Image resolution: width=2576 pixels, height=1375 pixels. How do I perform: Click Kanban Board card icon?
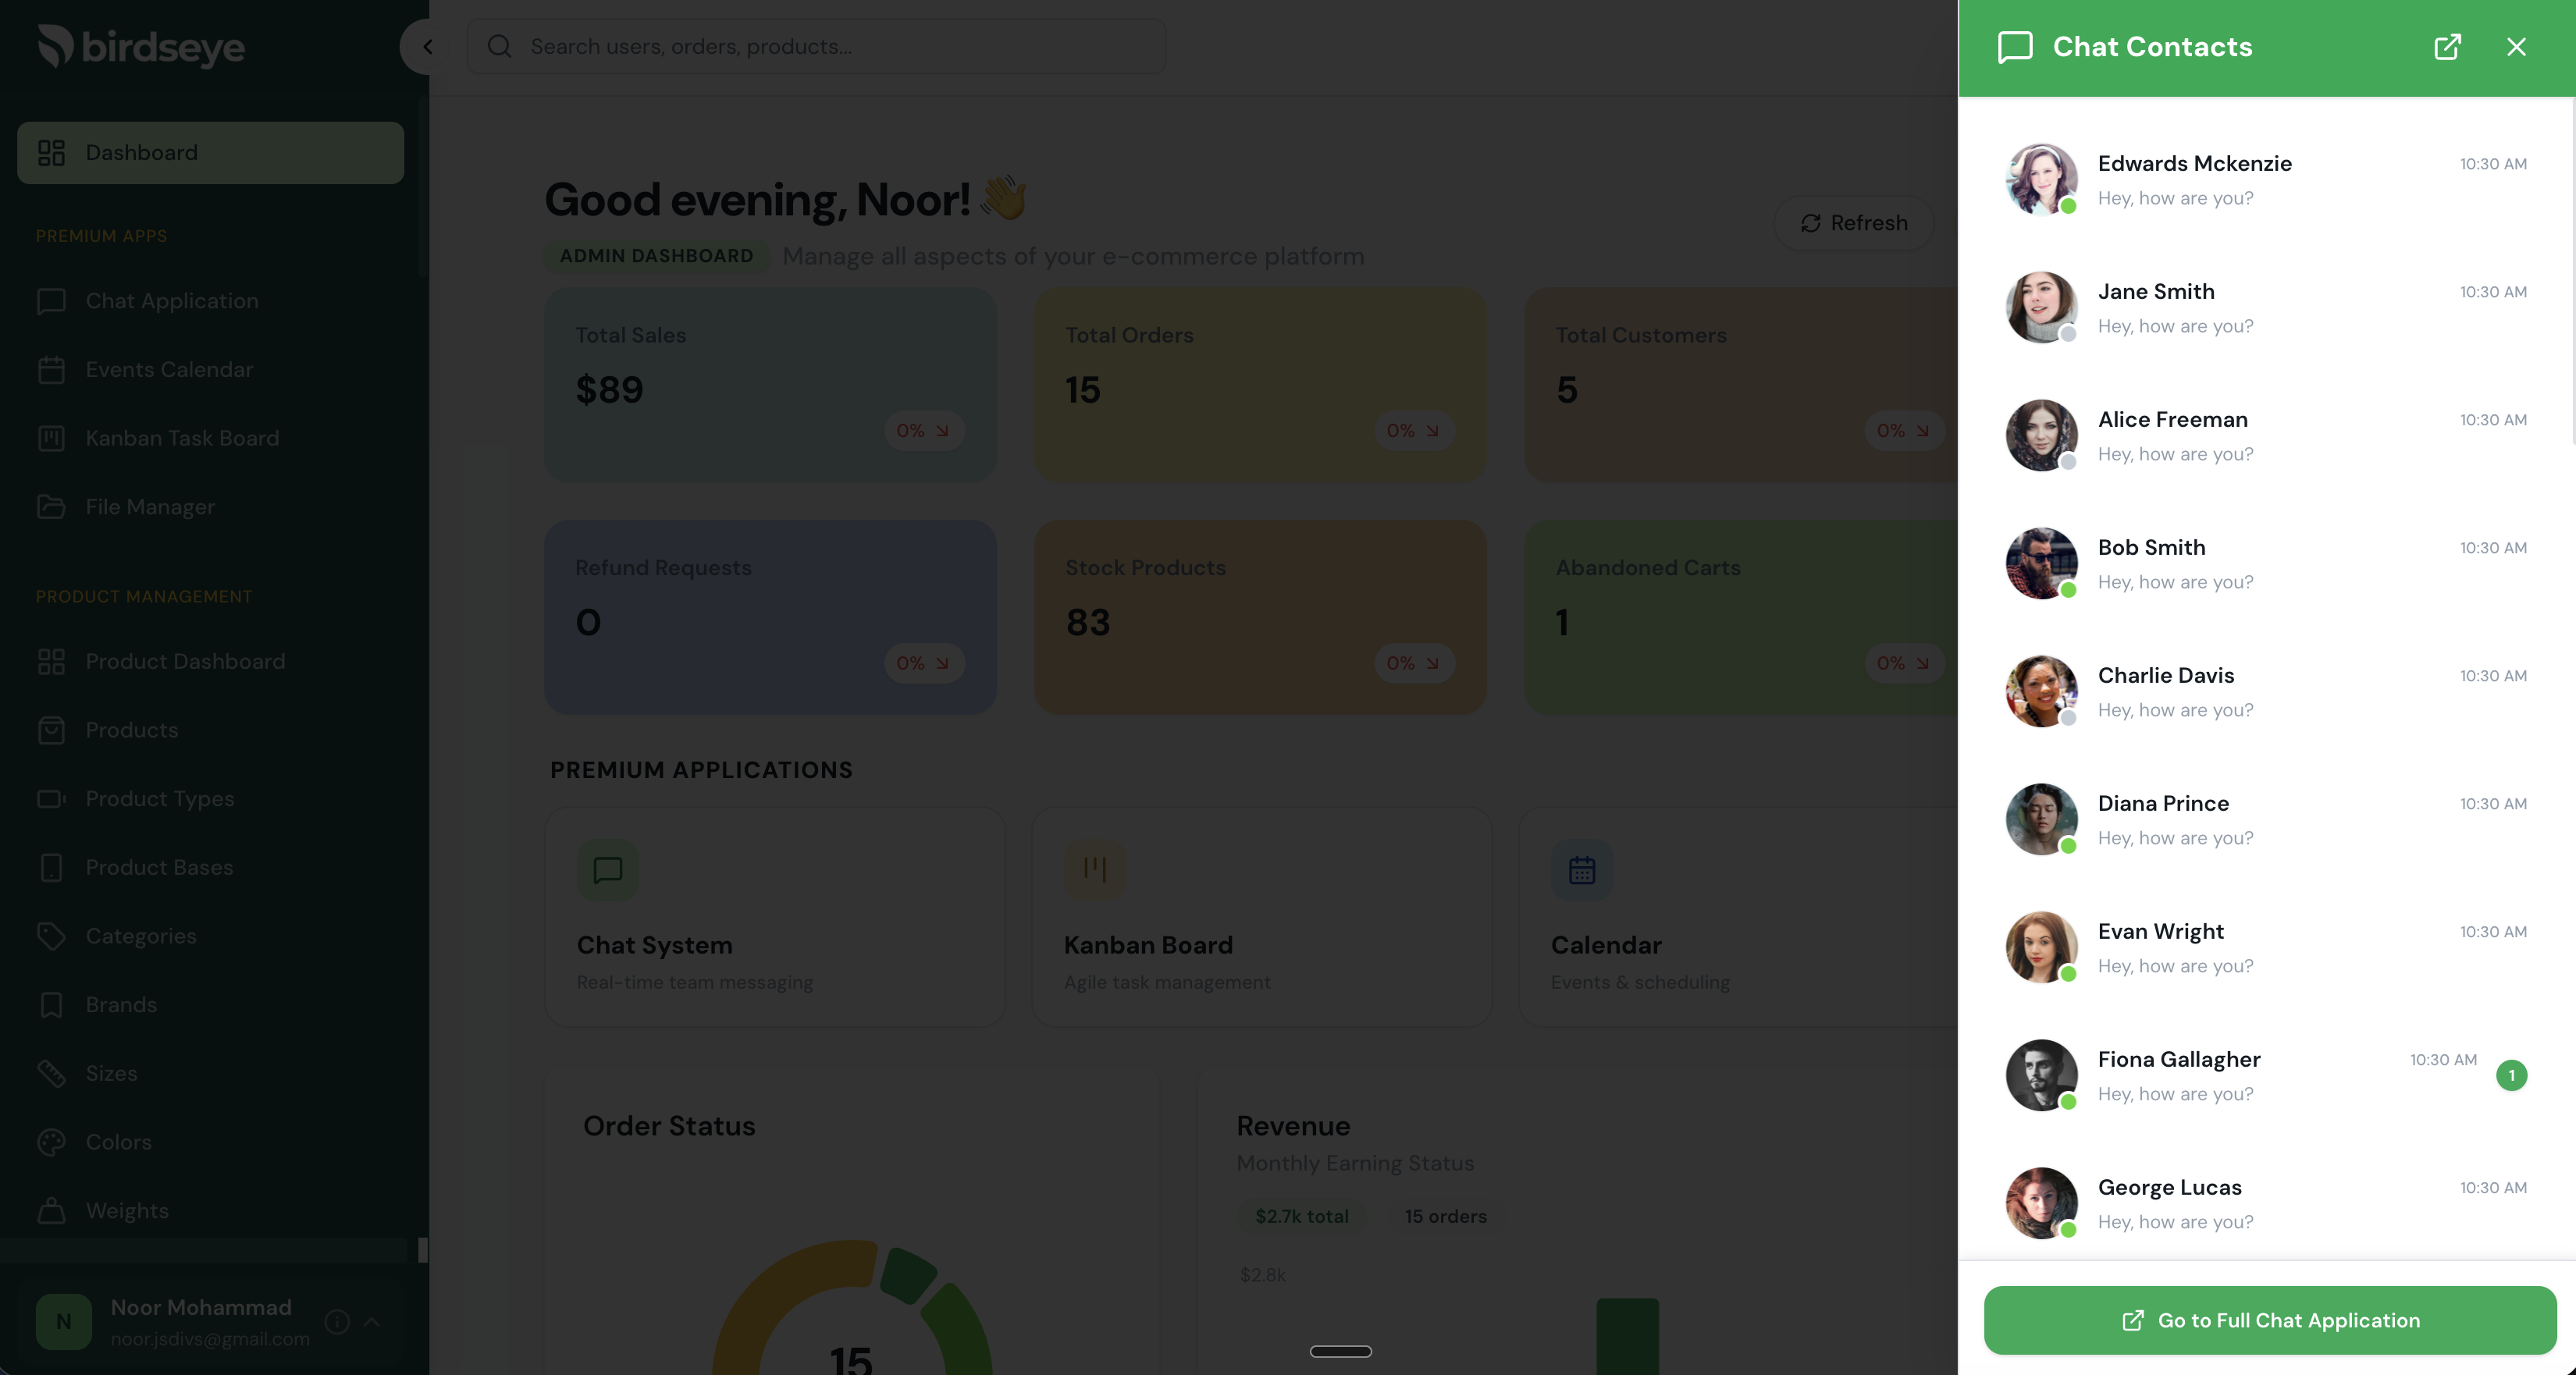pos(1095,870)
